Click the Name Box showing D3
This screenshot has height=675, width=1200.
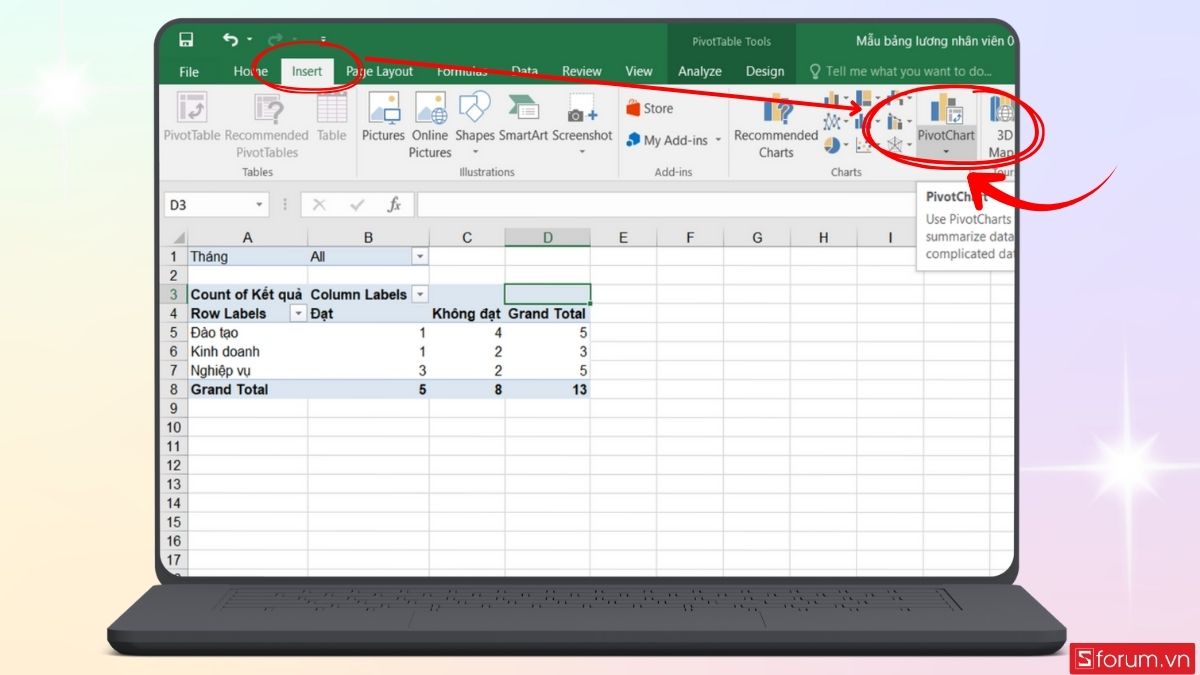pyautogui.click(x=210, y=203)
